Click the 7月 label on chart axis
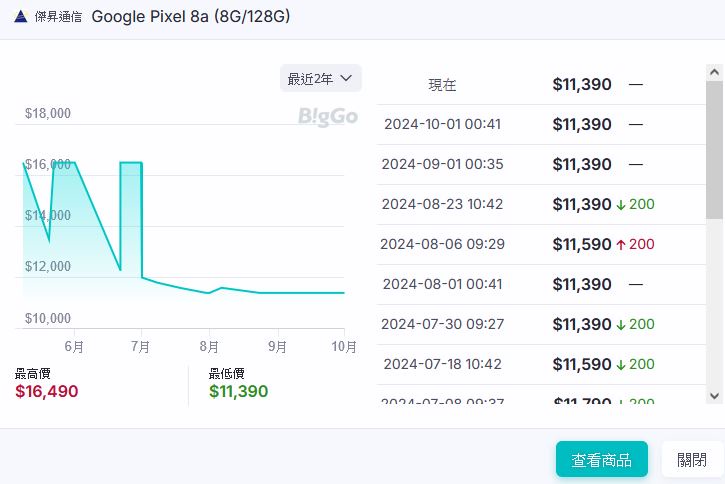The image size is (725, 484). [x=140, y=347]
